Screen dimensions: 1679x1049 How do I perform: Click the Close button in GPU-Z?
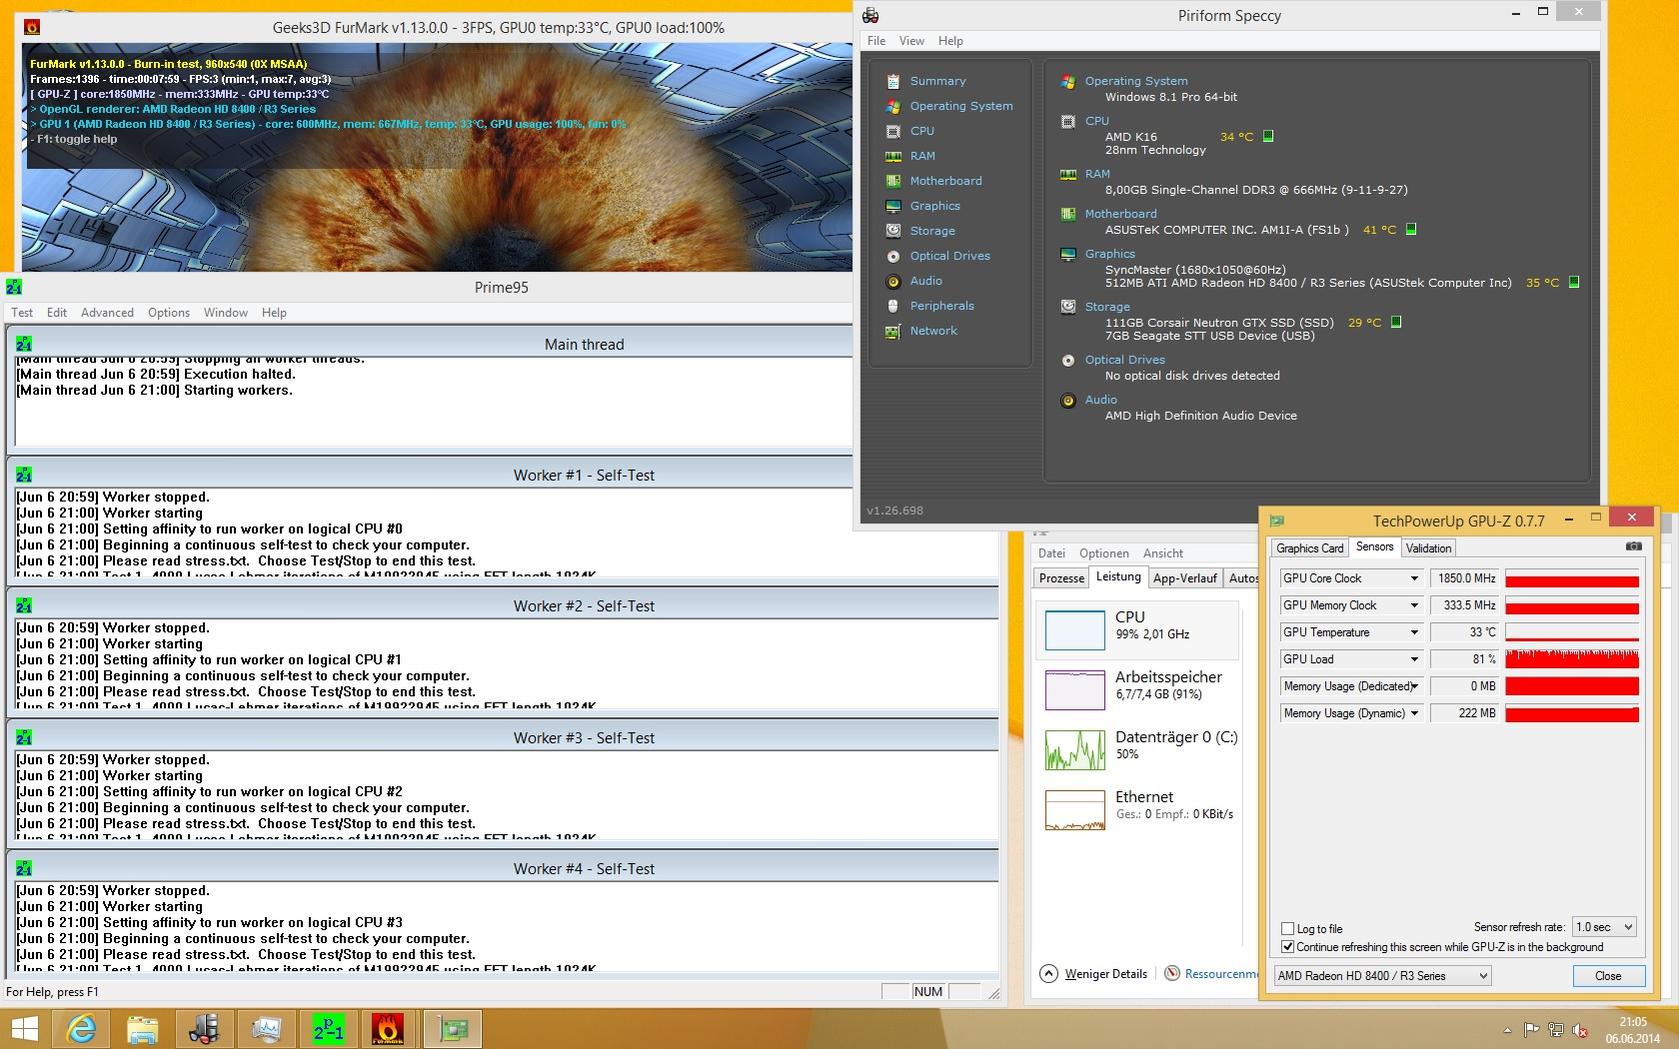pos(1608,976)
